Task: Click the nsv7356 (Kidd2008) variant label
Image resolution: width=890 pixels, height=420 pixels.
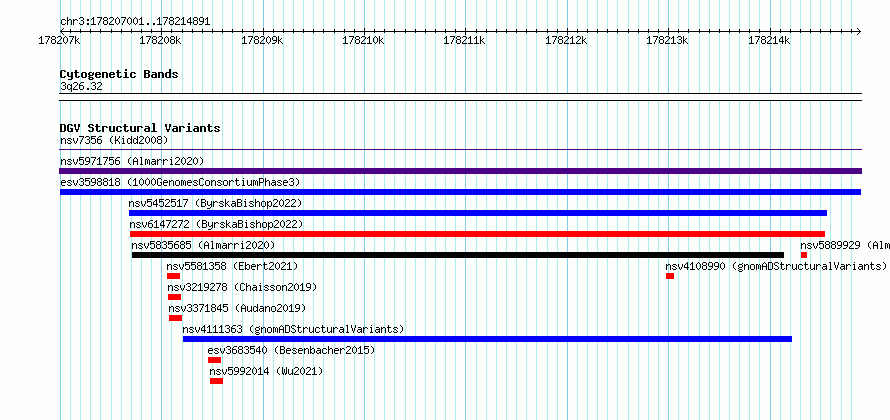Action: pos(114,140)
